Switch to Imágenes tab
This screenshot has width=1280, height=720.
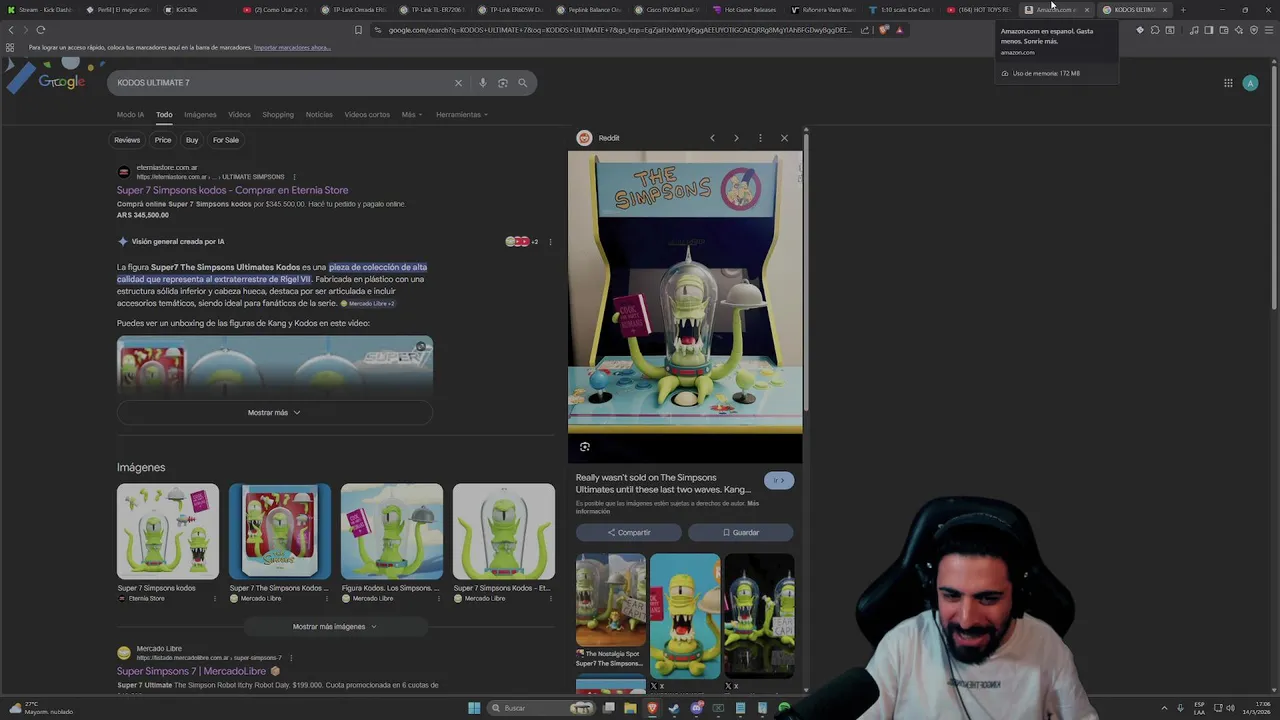click(x=200, y=115)
